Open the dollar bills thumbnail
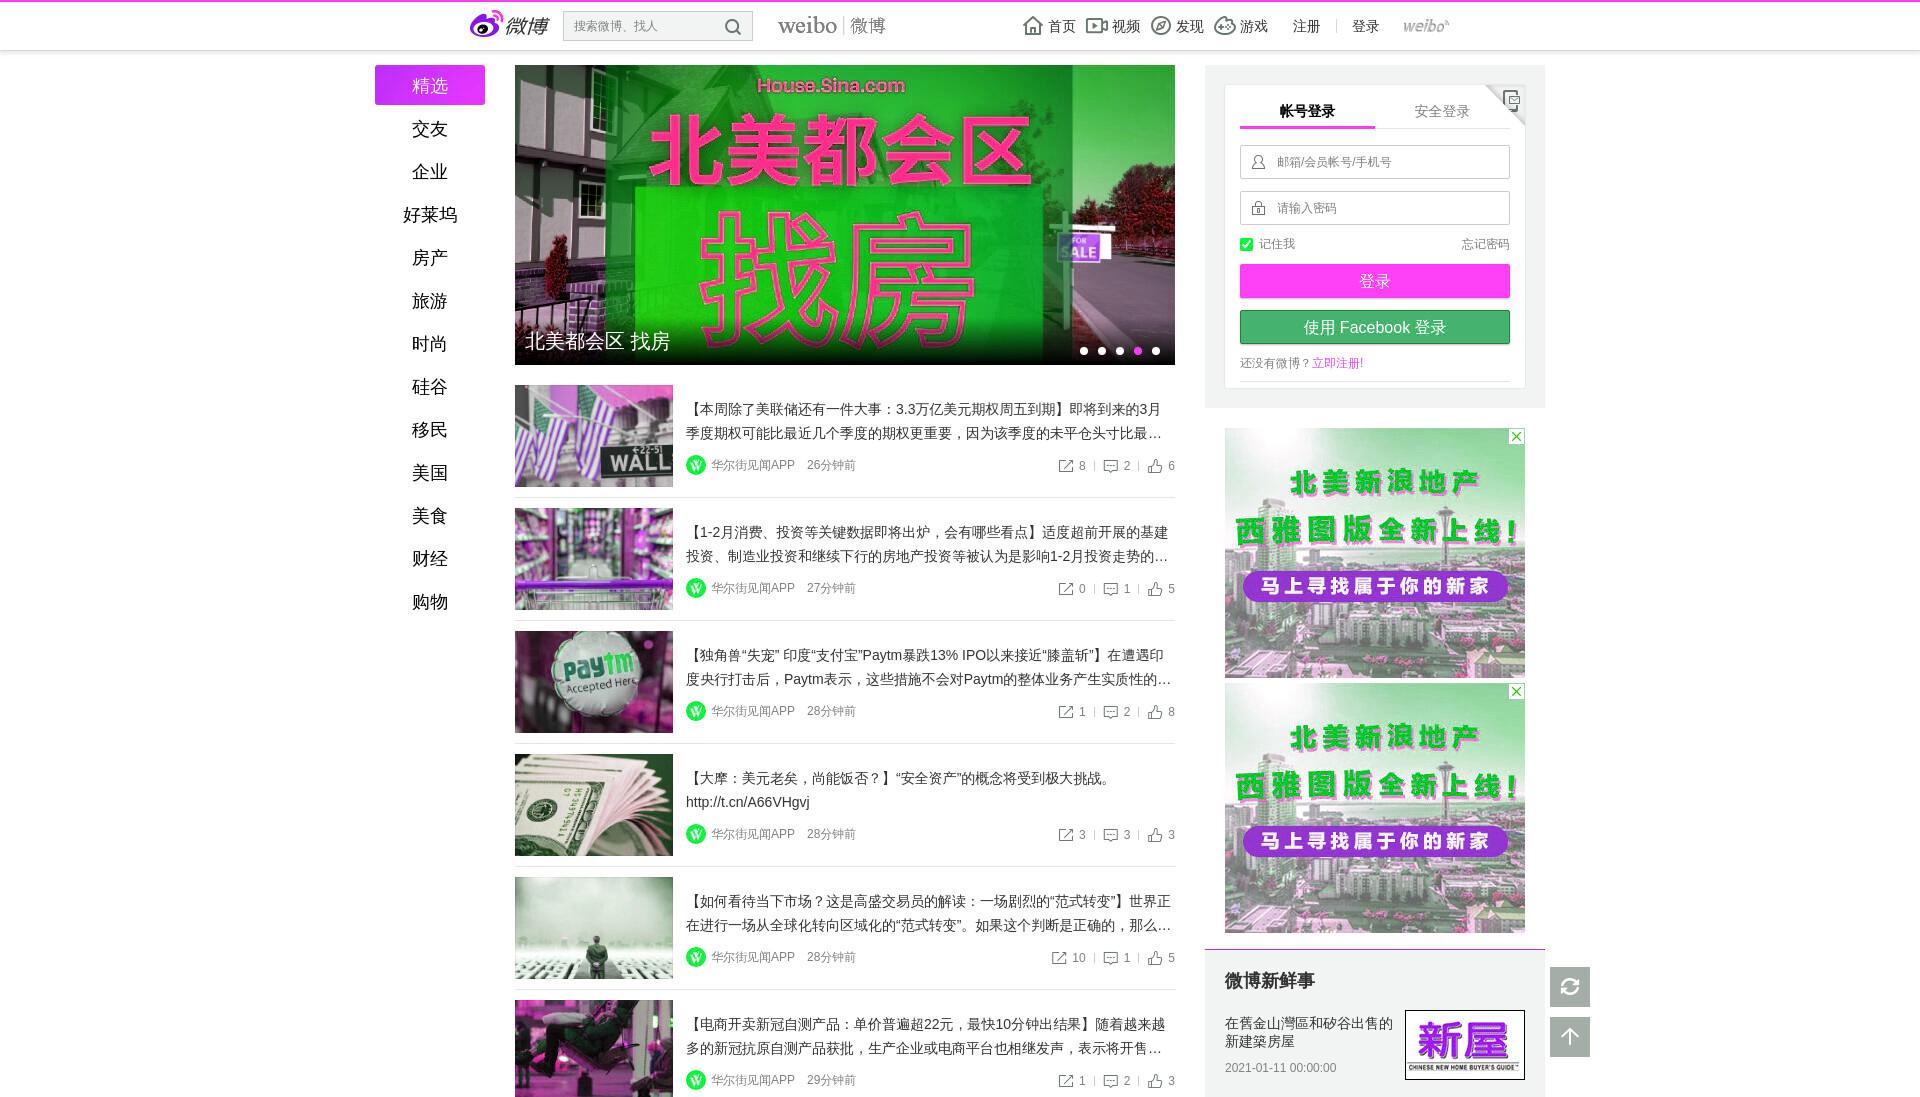 [594, 805]
